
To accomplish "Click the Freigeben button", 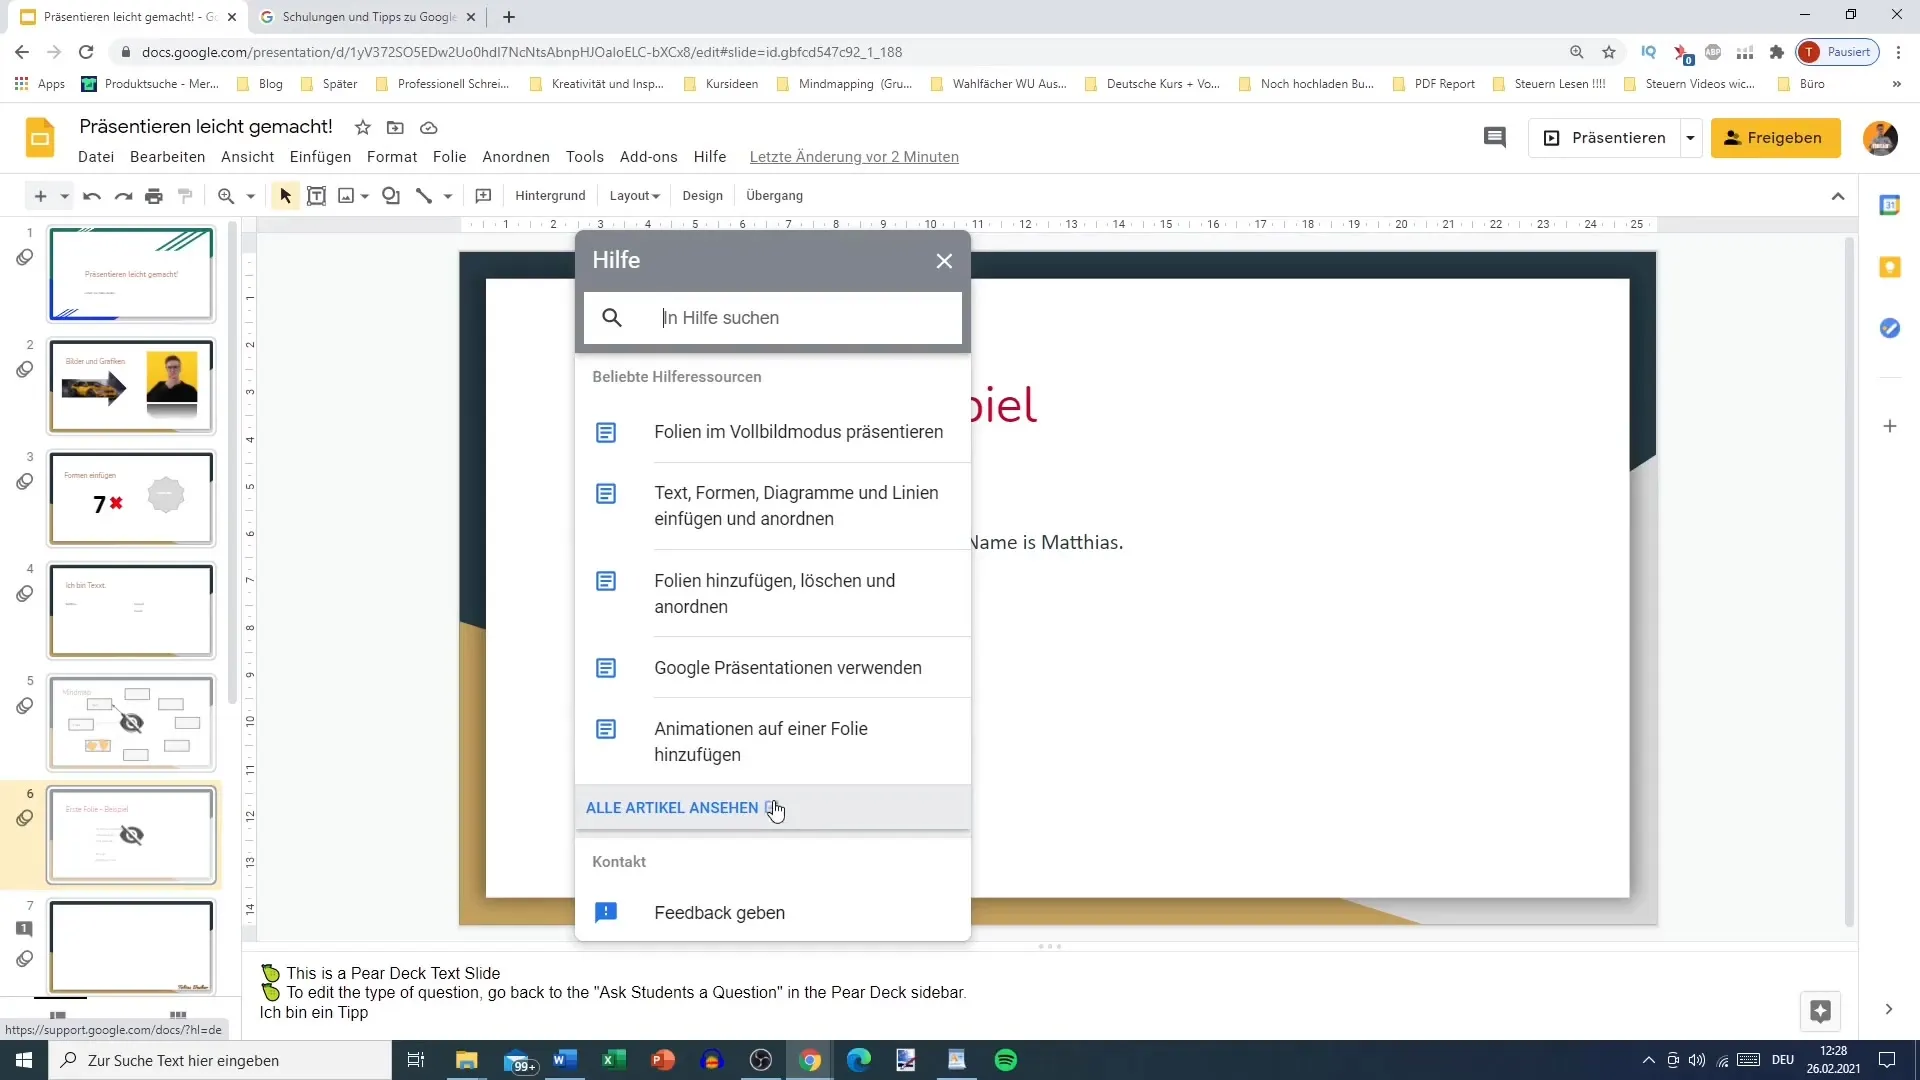I will pos(1774,138).
